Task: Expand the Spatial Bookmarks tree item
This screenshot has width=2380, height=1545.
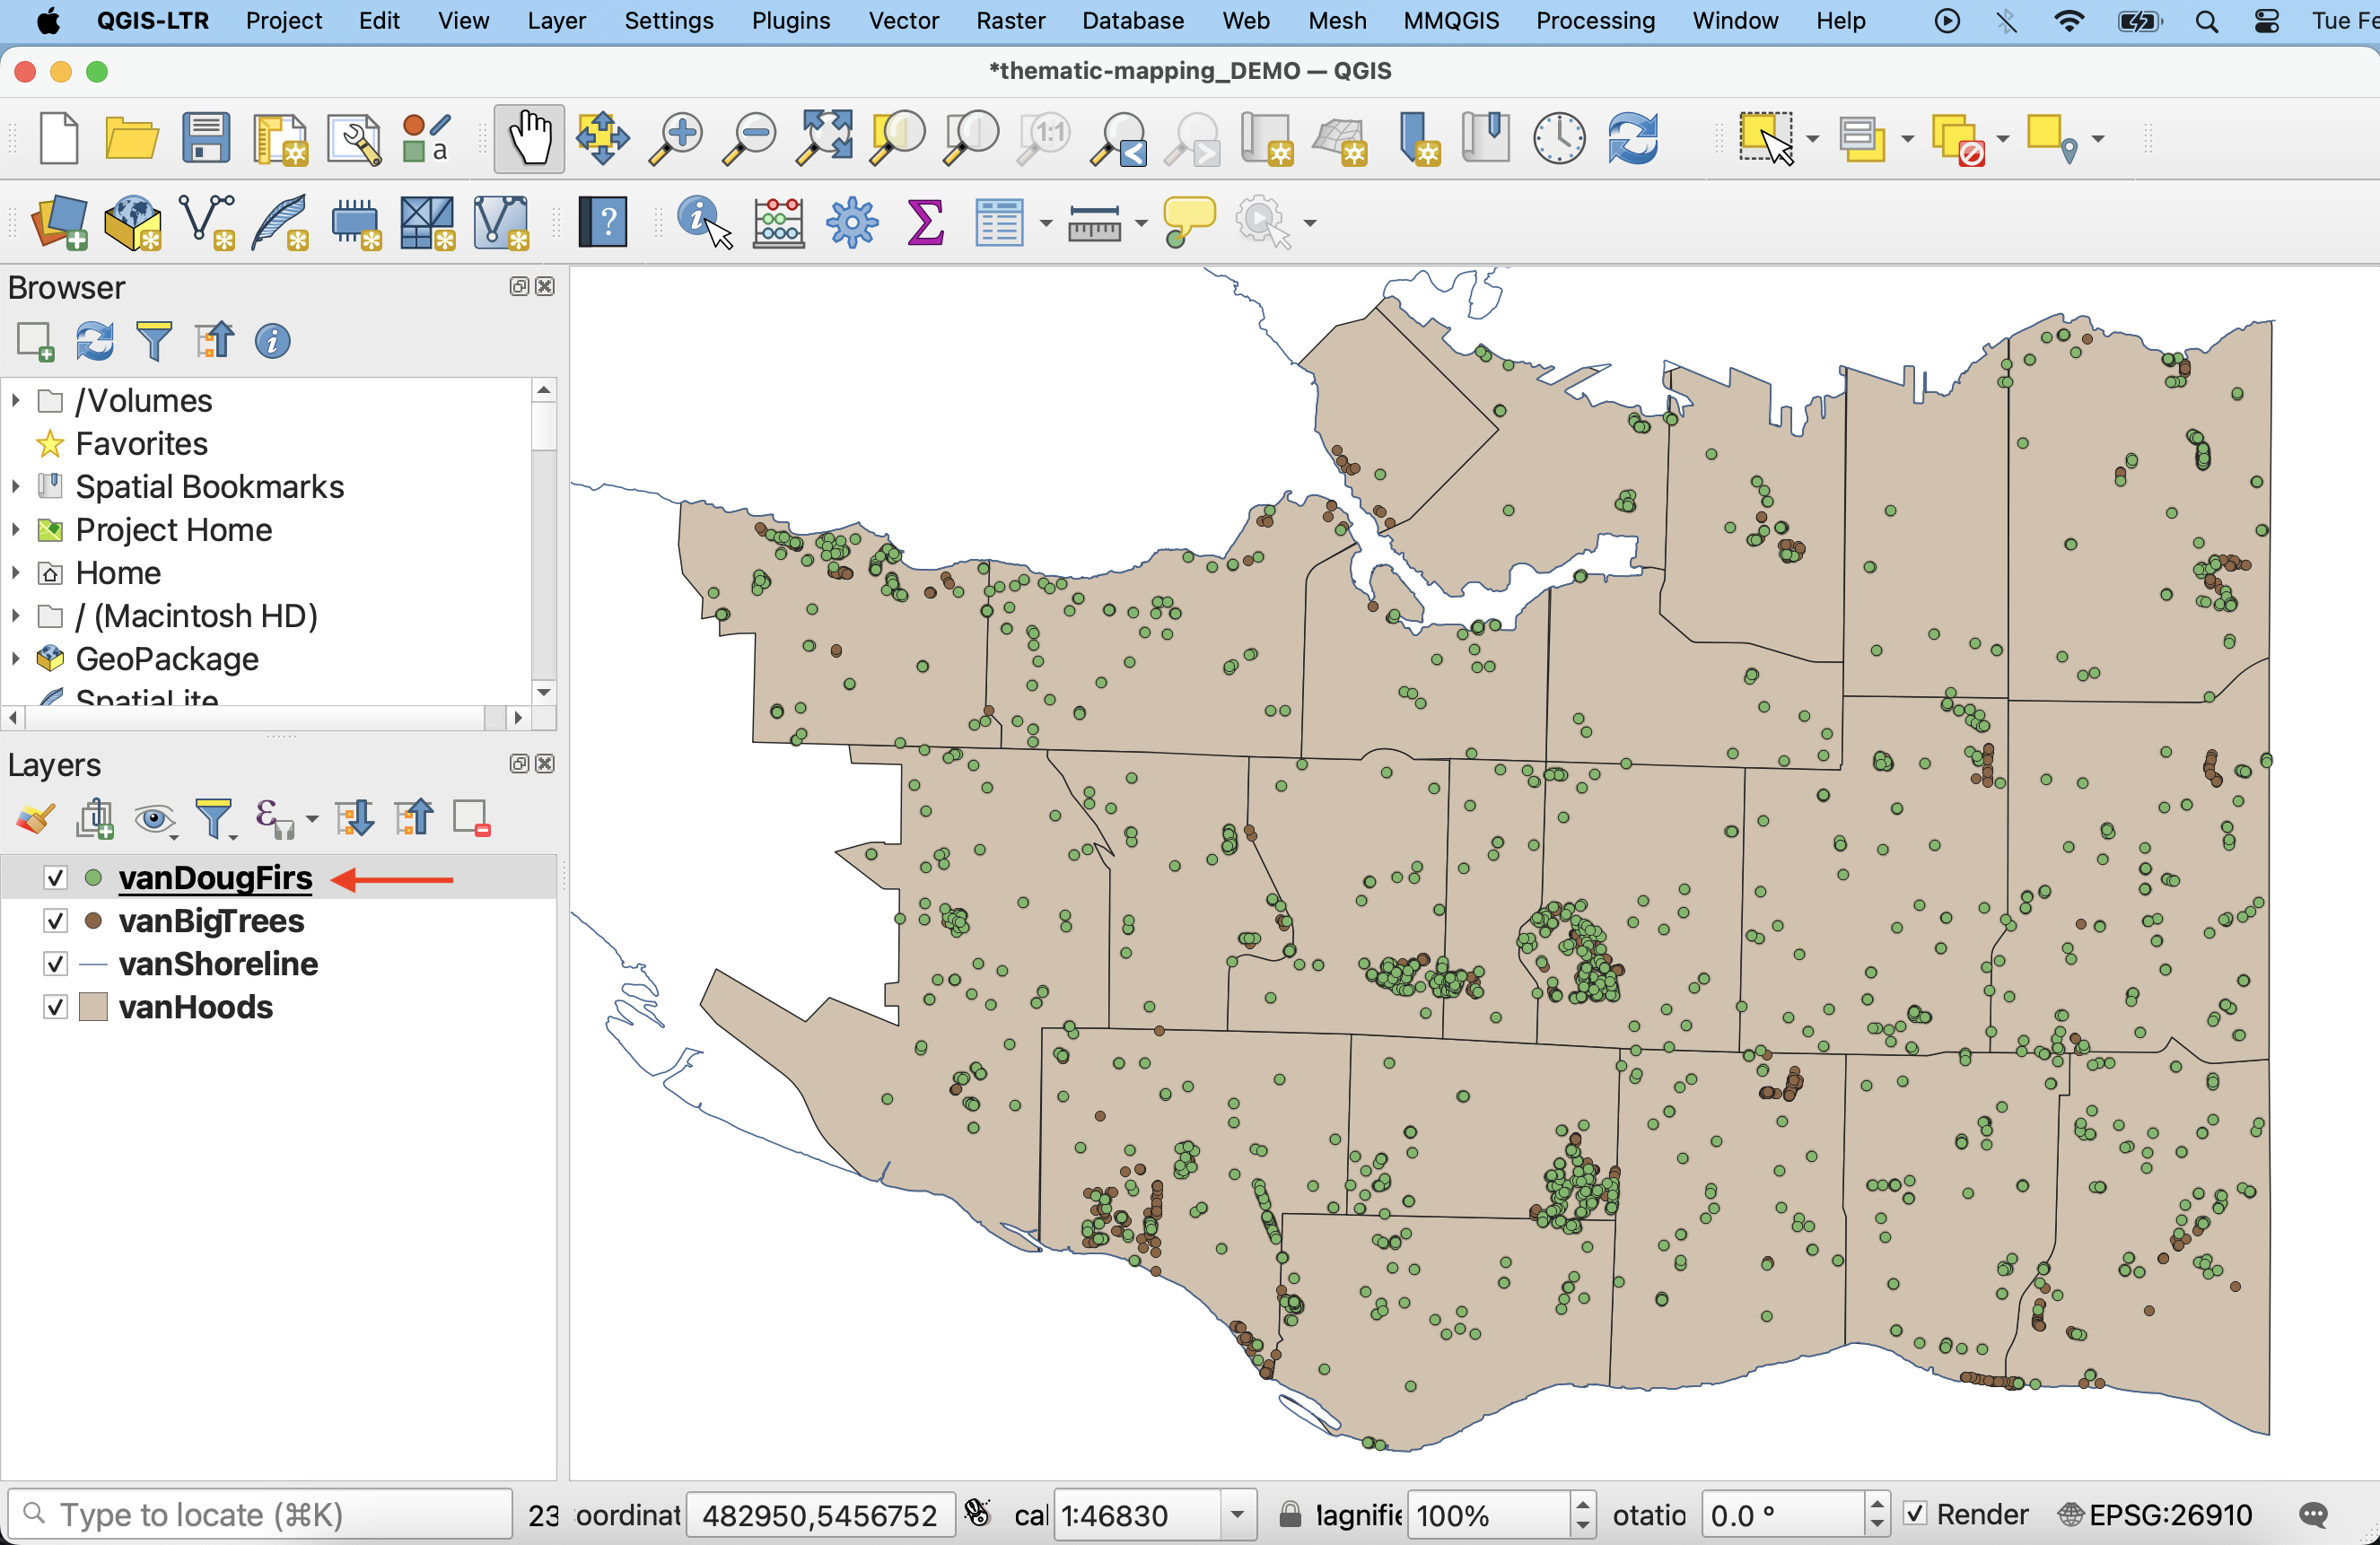Action: point(16,487)
